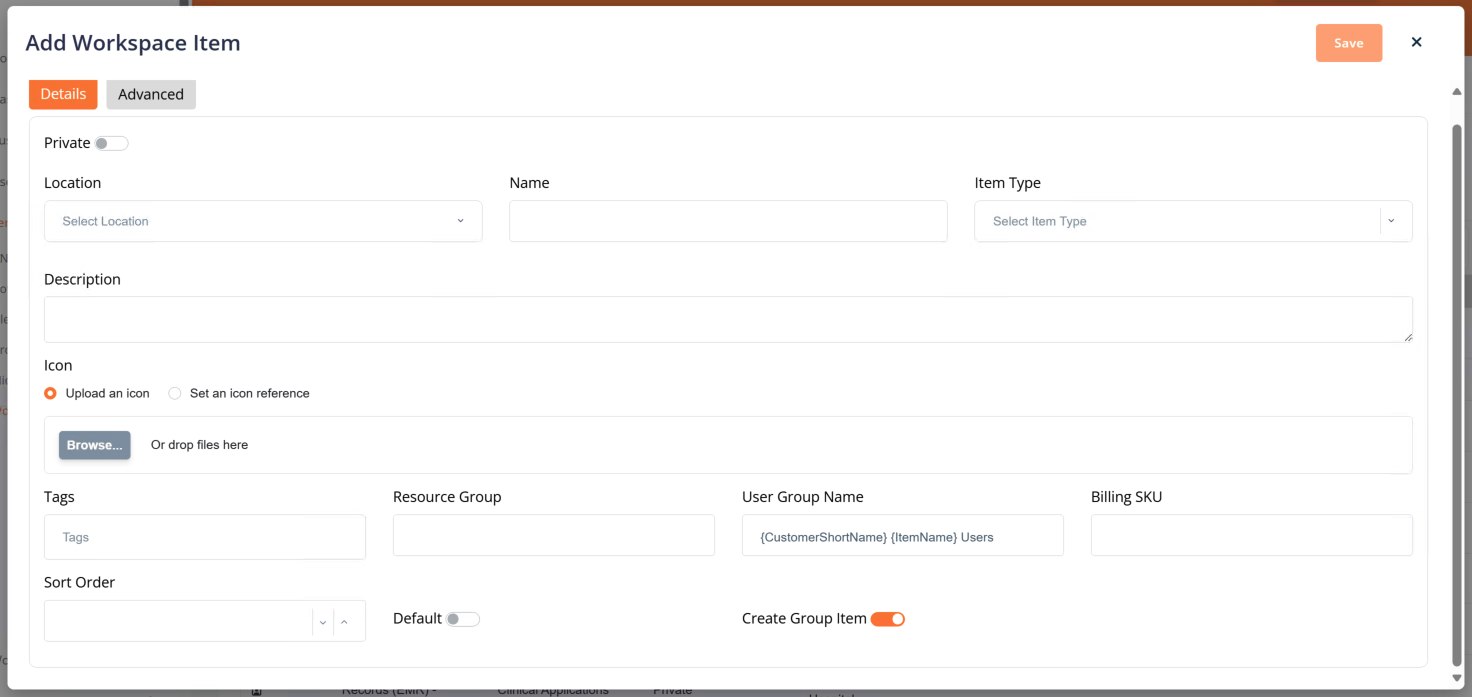Focus the Description text area
Screen dimensions: 1472x697
[727, 319]
